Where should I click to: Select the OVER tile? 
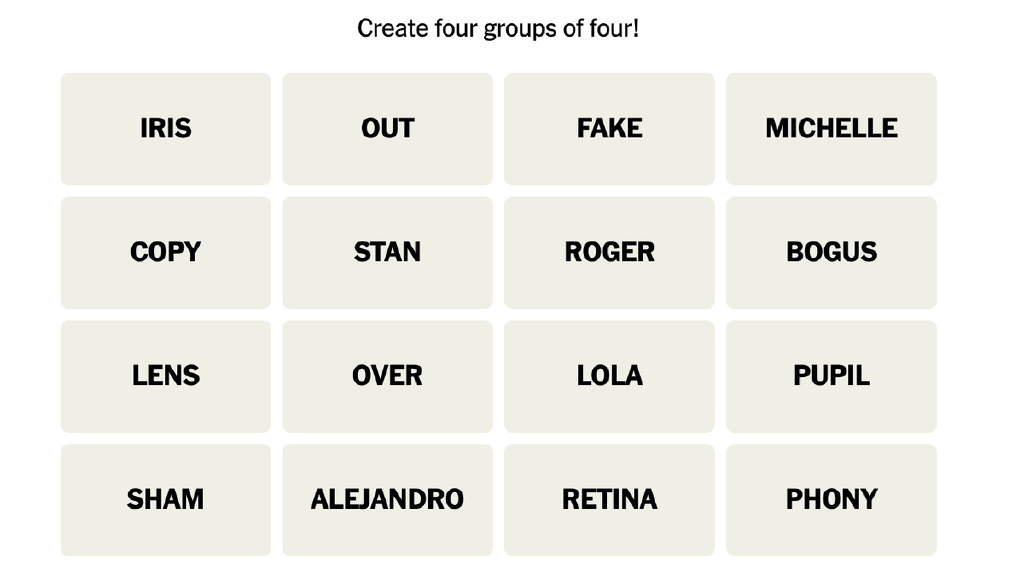click(x=387, y=376)
